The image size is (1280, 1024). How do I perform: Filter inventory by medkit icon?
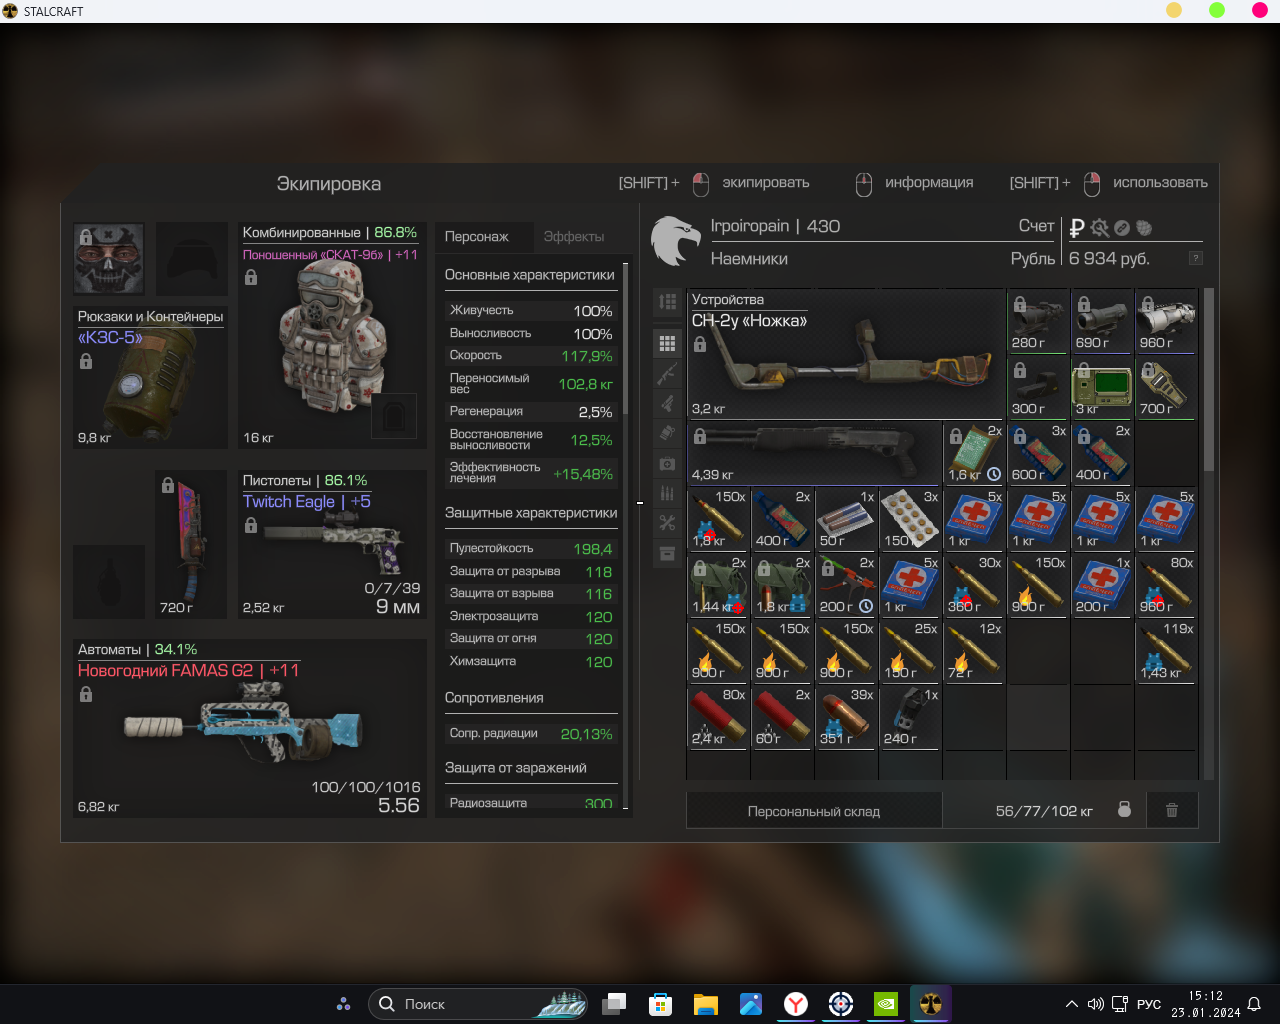[667, 463]
